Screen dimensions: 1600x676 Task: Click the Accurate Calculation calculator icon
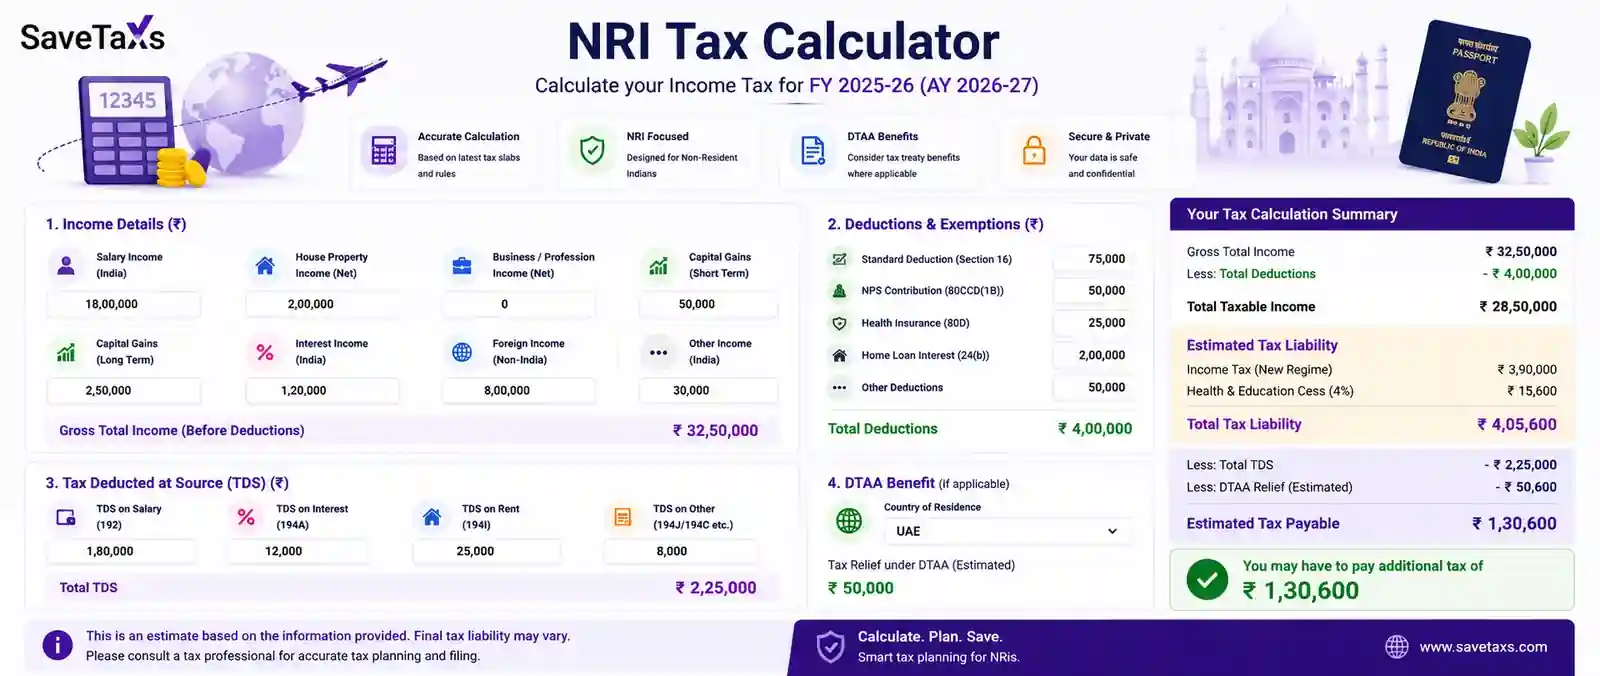pyautogui.click(x=384, y=151)
